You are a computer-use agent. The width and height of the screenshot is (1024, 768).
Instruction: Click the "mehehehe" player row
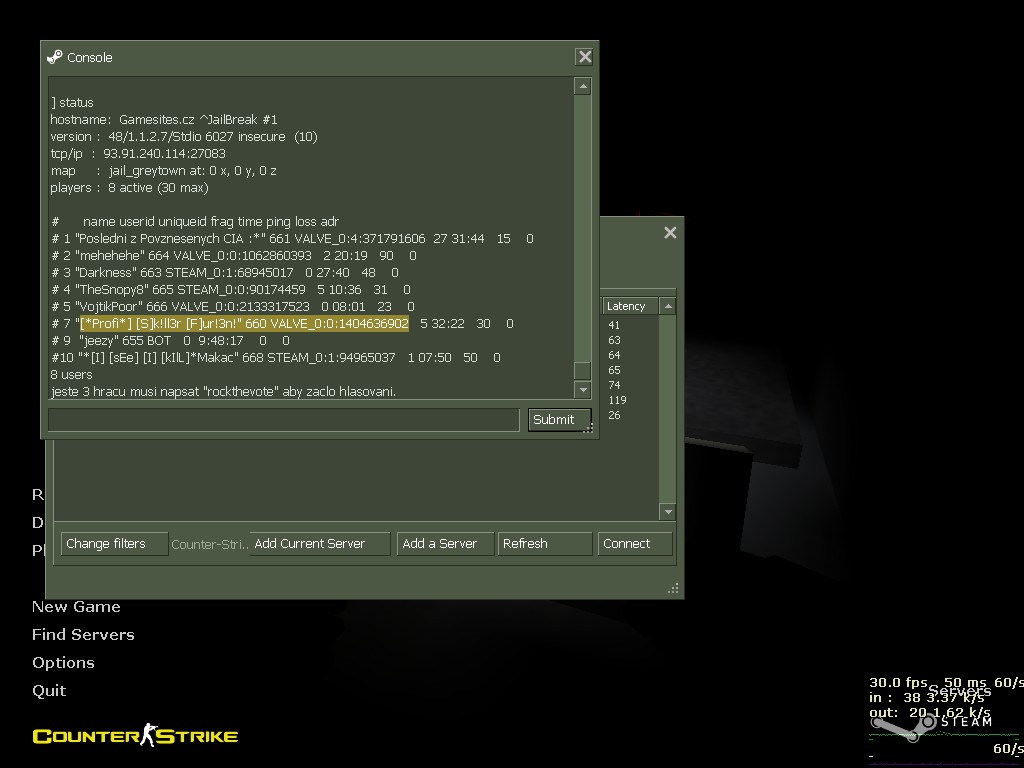[233, 256]
